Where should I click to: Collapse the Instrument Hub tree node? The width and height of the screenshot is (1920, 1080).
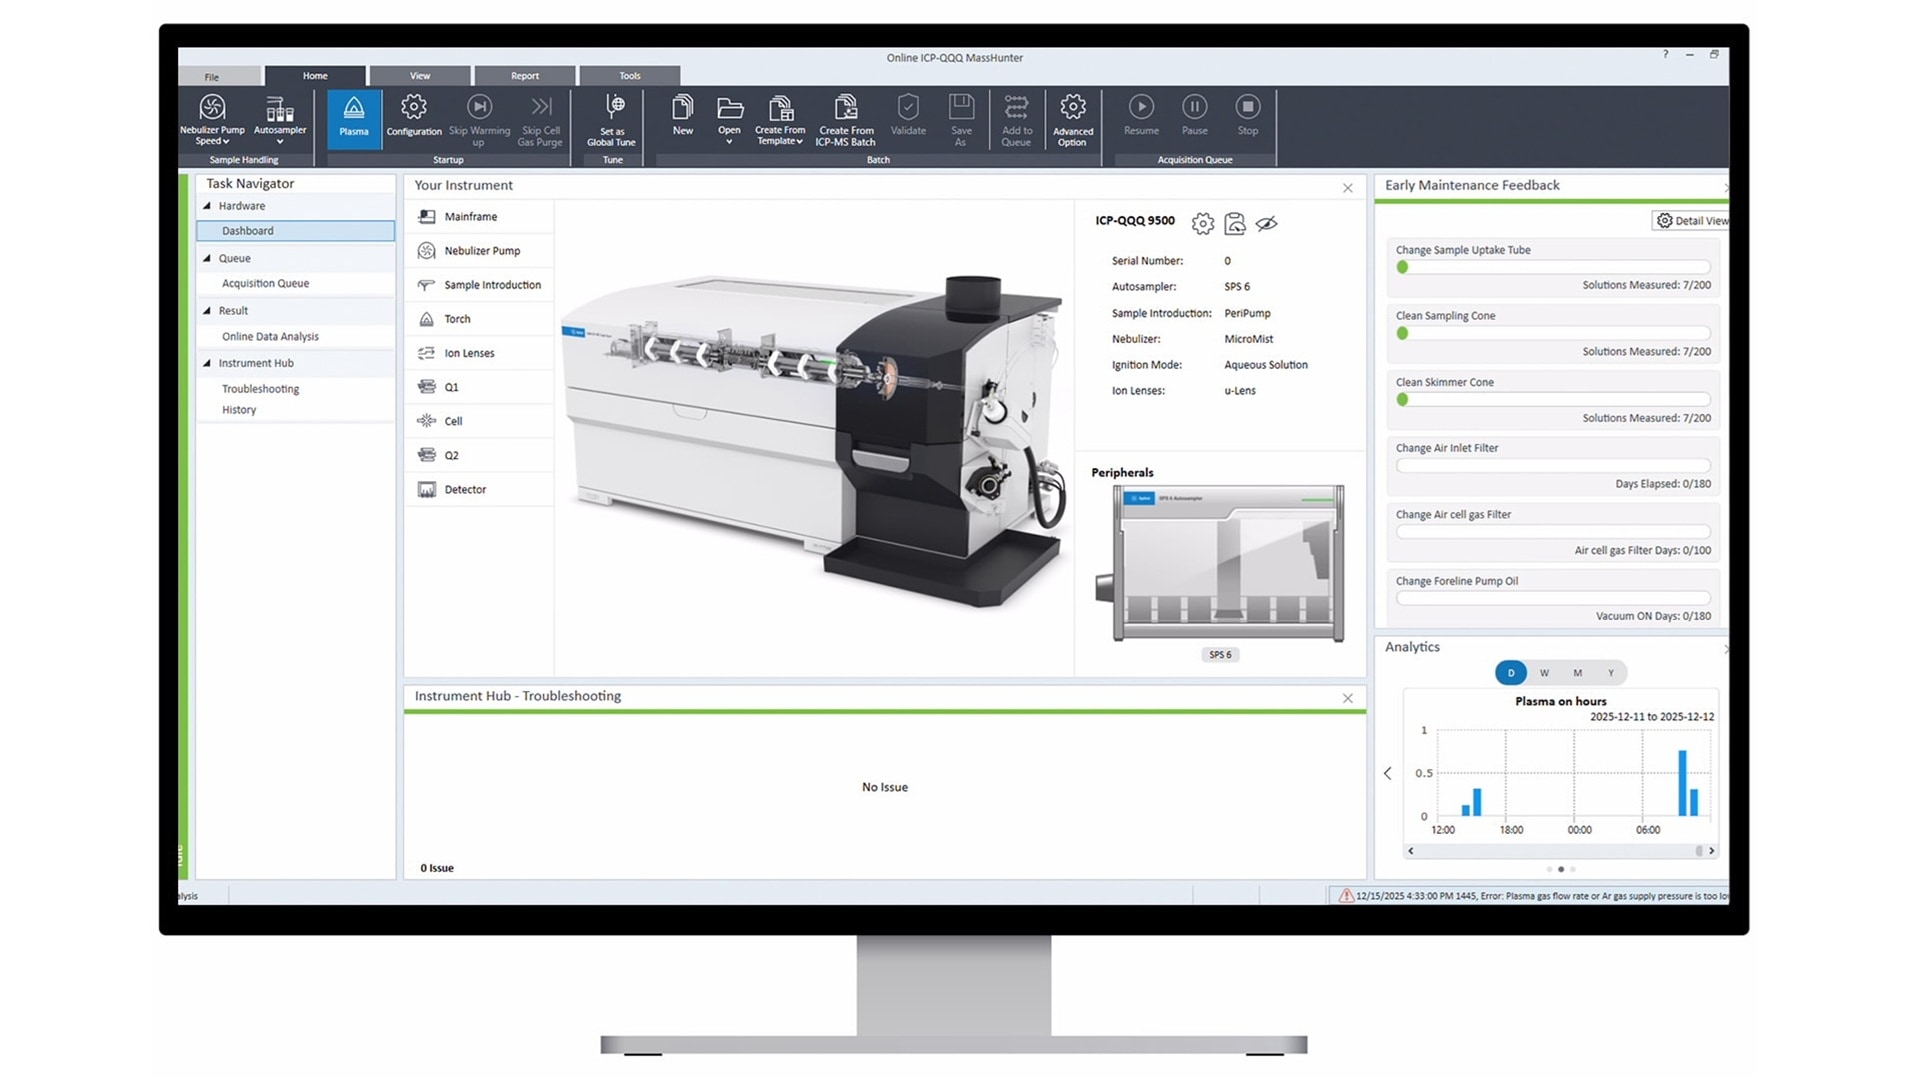(207, 363)
